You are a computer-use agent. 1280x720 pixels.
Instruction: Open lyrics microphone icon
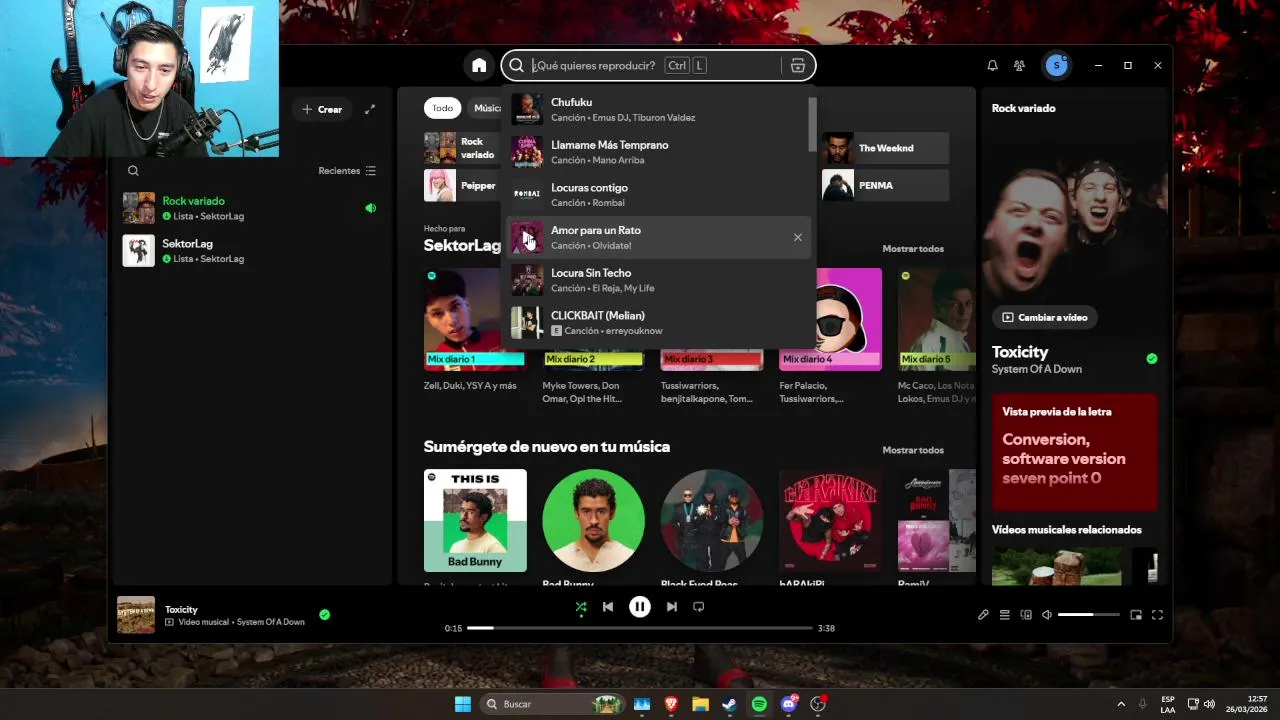coord(983,615)
